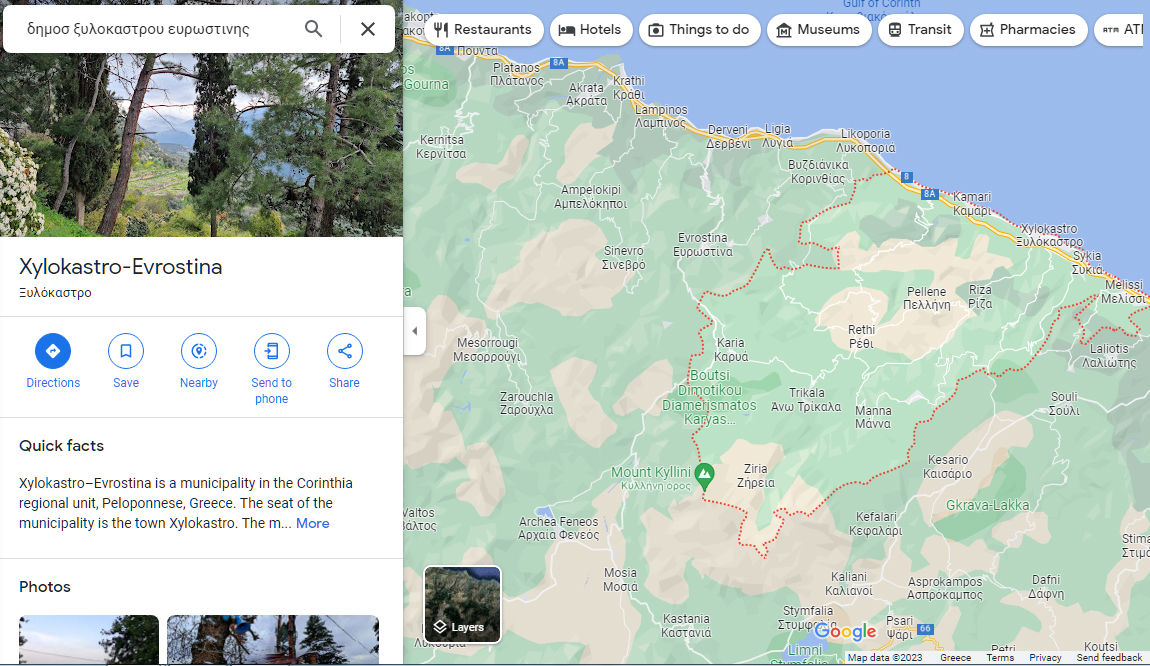This screenshot has width=1150, height=666.
Task: Show Pharmacies on the map
Action: [x=1028, y=30]
